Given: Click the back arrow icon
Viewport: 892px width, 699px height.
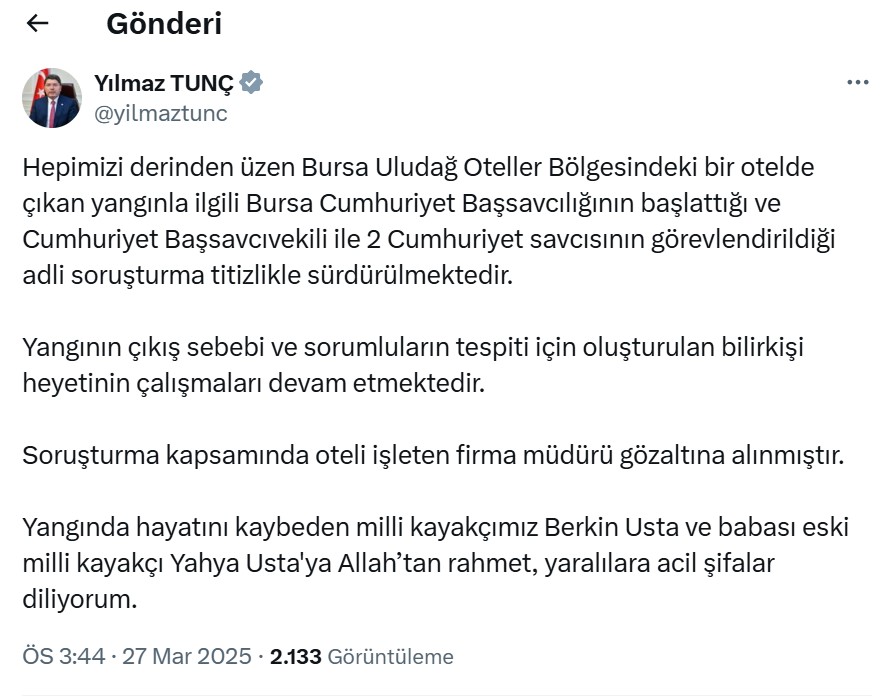Looking at the screenshot, I should click(38, 23).
